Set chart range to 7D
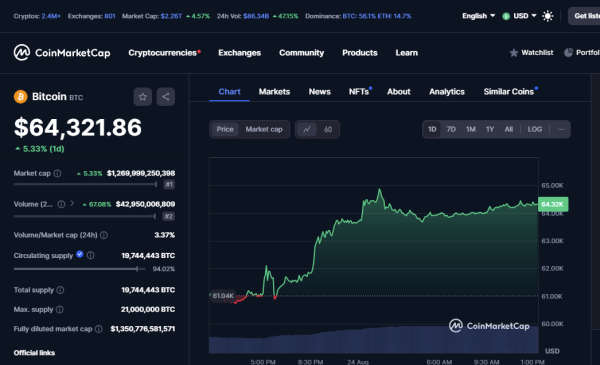This screenshot has width=600, height=365. click(451, 129)
